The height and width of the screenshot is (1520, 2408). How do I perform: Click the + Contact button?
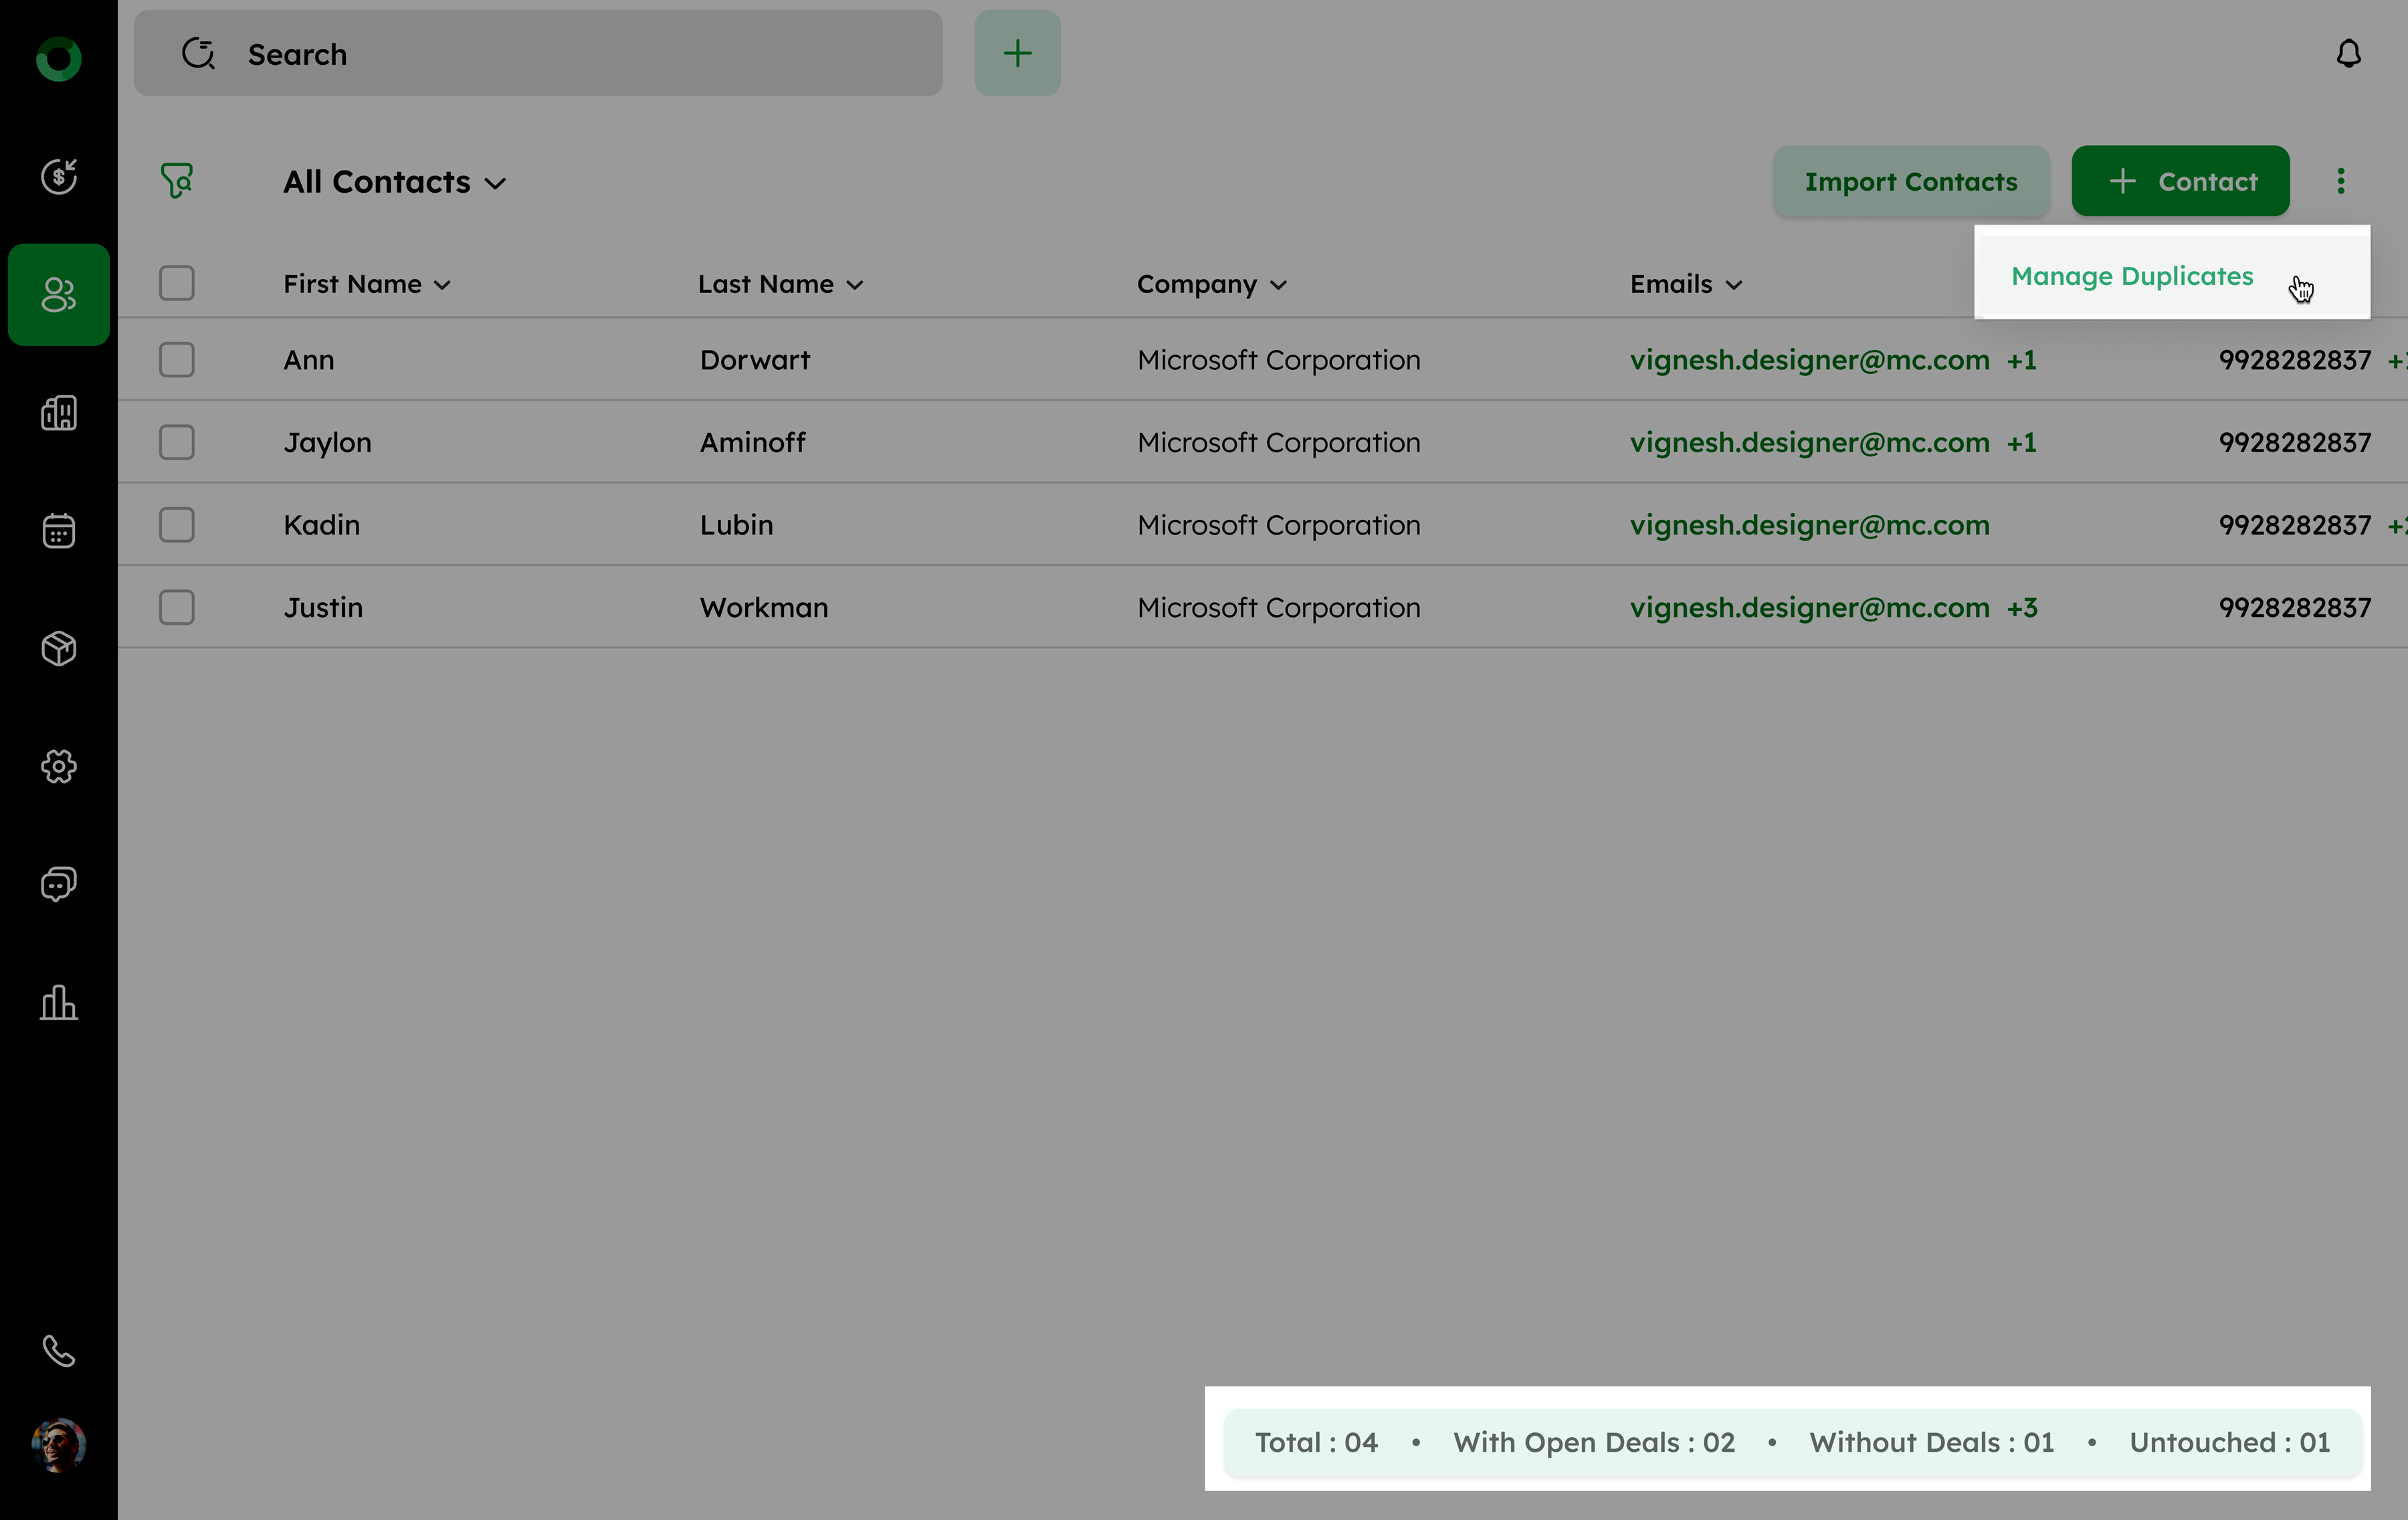[x=2180, y=182]
